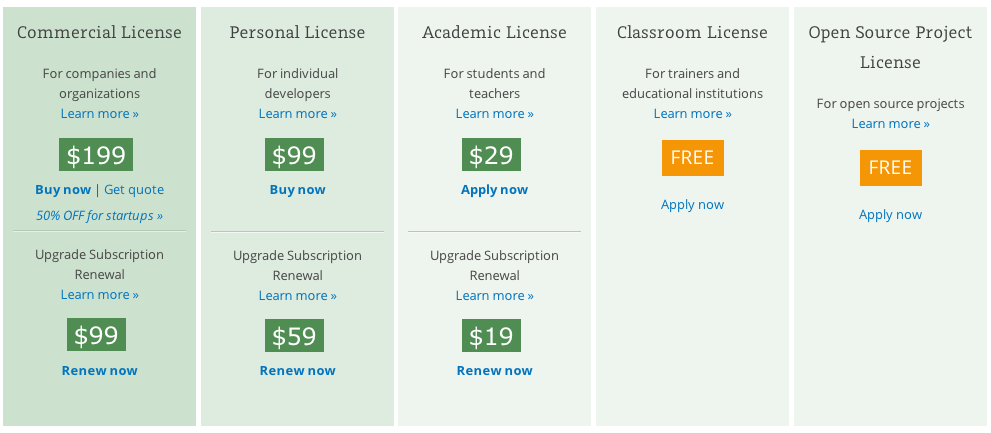Click Apply now under Academic License

tap(494, 190)
